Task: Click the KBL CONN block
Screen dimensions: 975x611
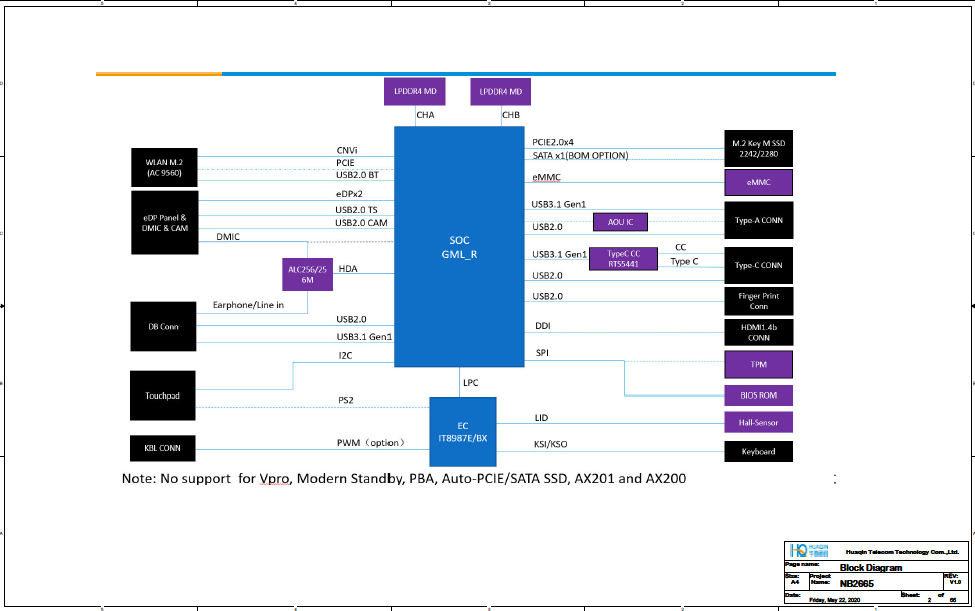Action: 164,448
